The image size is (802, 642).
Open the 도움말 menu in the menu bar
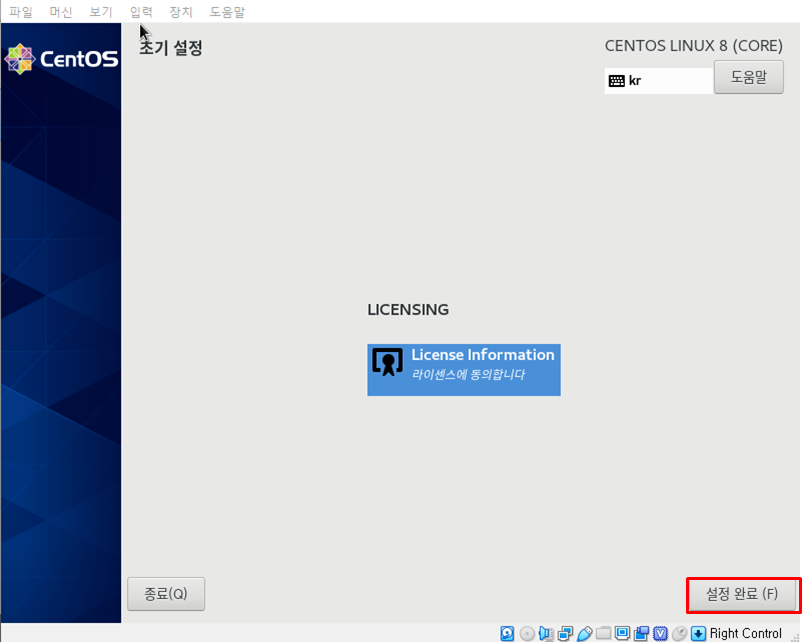point(227,12)
